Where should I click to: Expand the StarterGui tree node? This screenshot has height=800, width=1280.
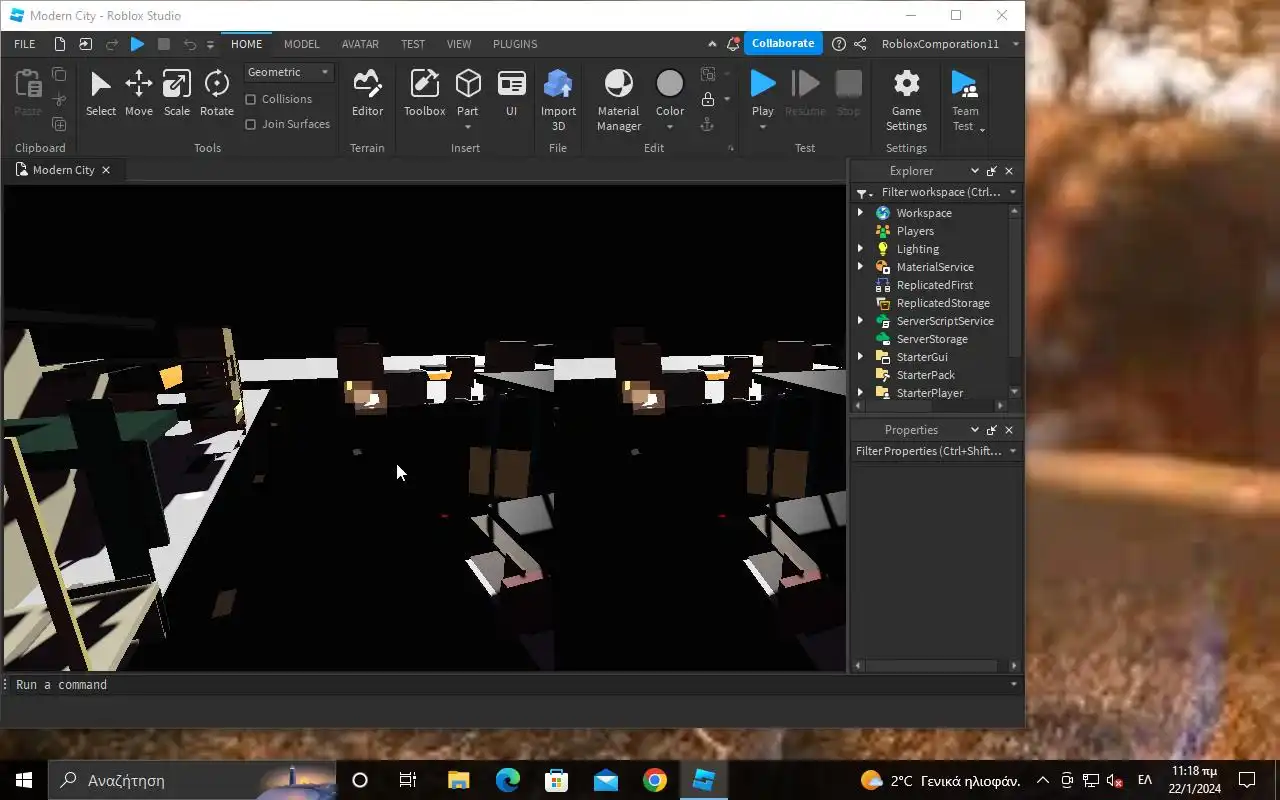click(860, 357)
